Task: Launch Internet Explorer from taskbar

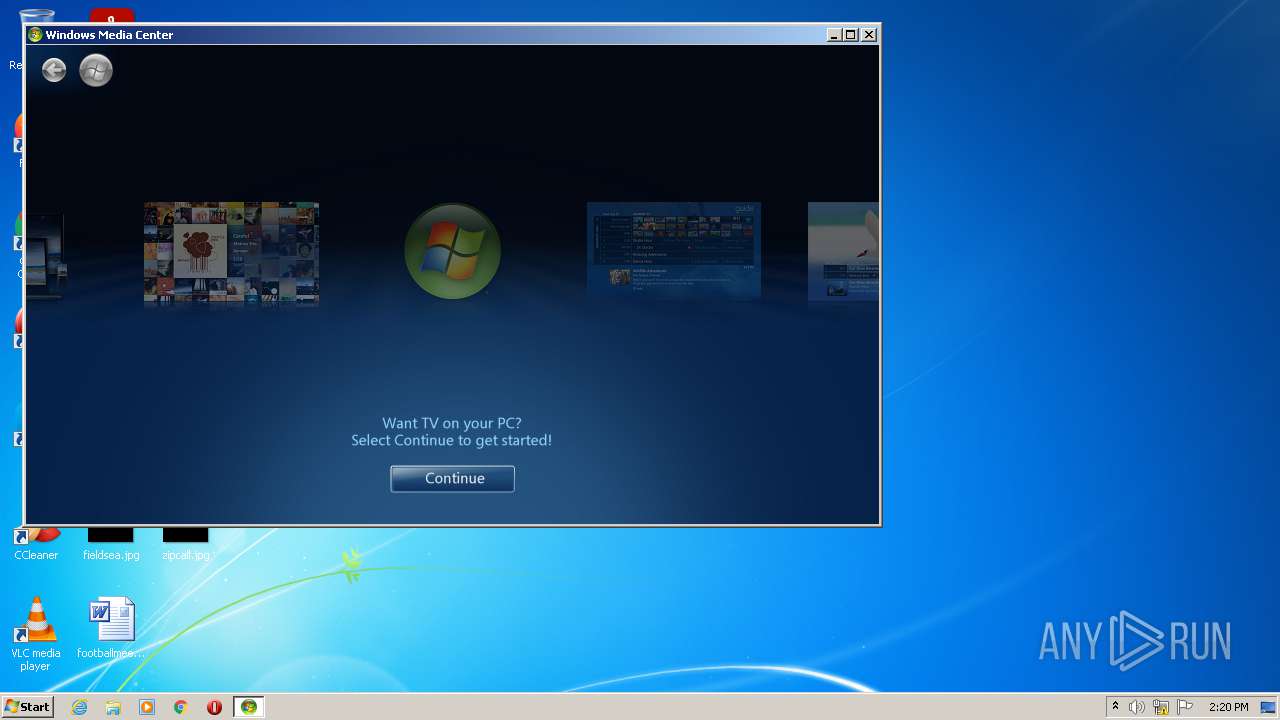Action: coord(80,707)
